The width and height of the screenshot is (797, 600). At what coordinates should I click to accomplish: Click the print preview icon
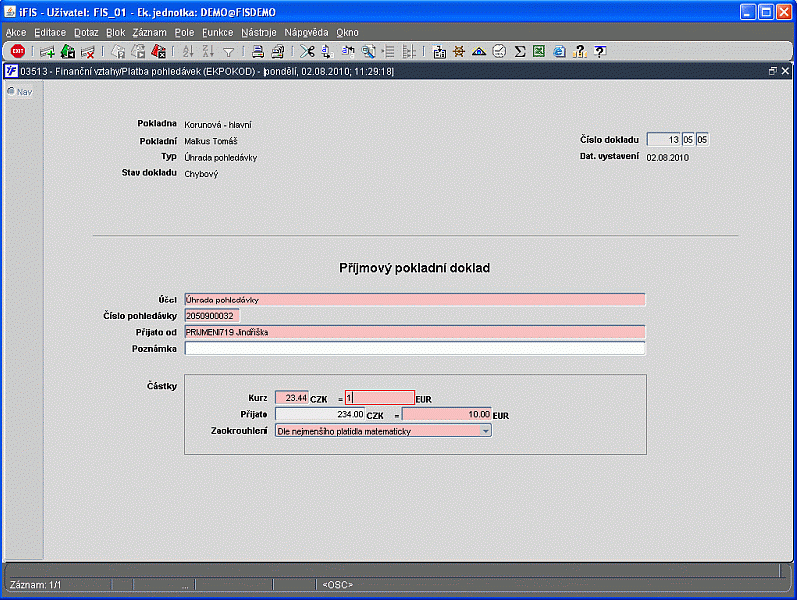coord(278,51)
